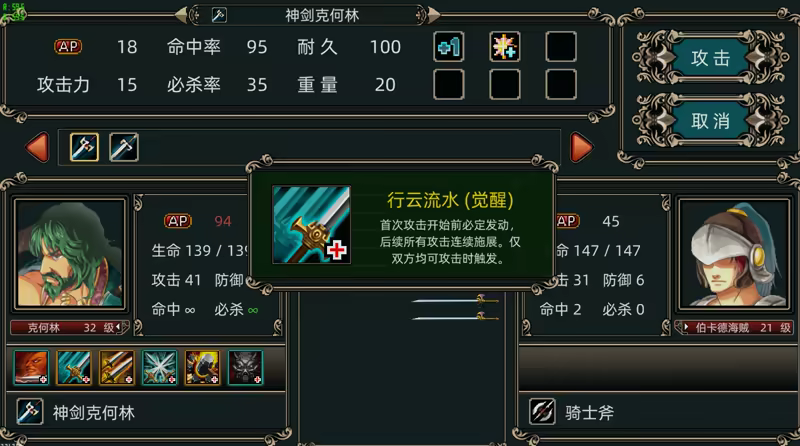The image size is (800, 446).
Task: Click the right arrow beside the 神剑克何林 title
Action: click(433, 15)
